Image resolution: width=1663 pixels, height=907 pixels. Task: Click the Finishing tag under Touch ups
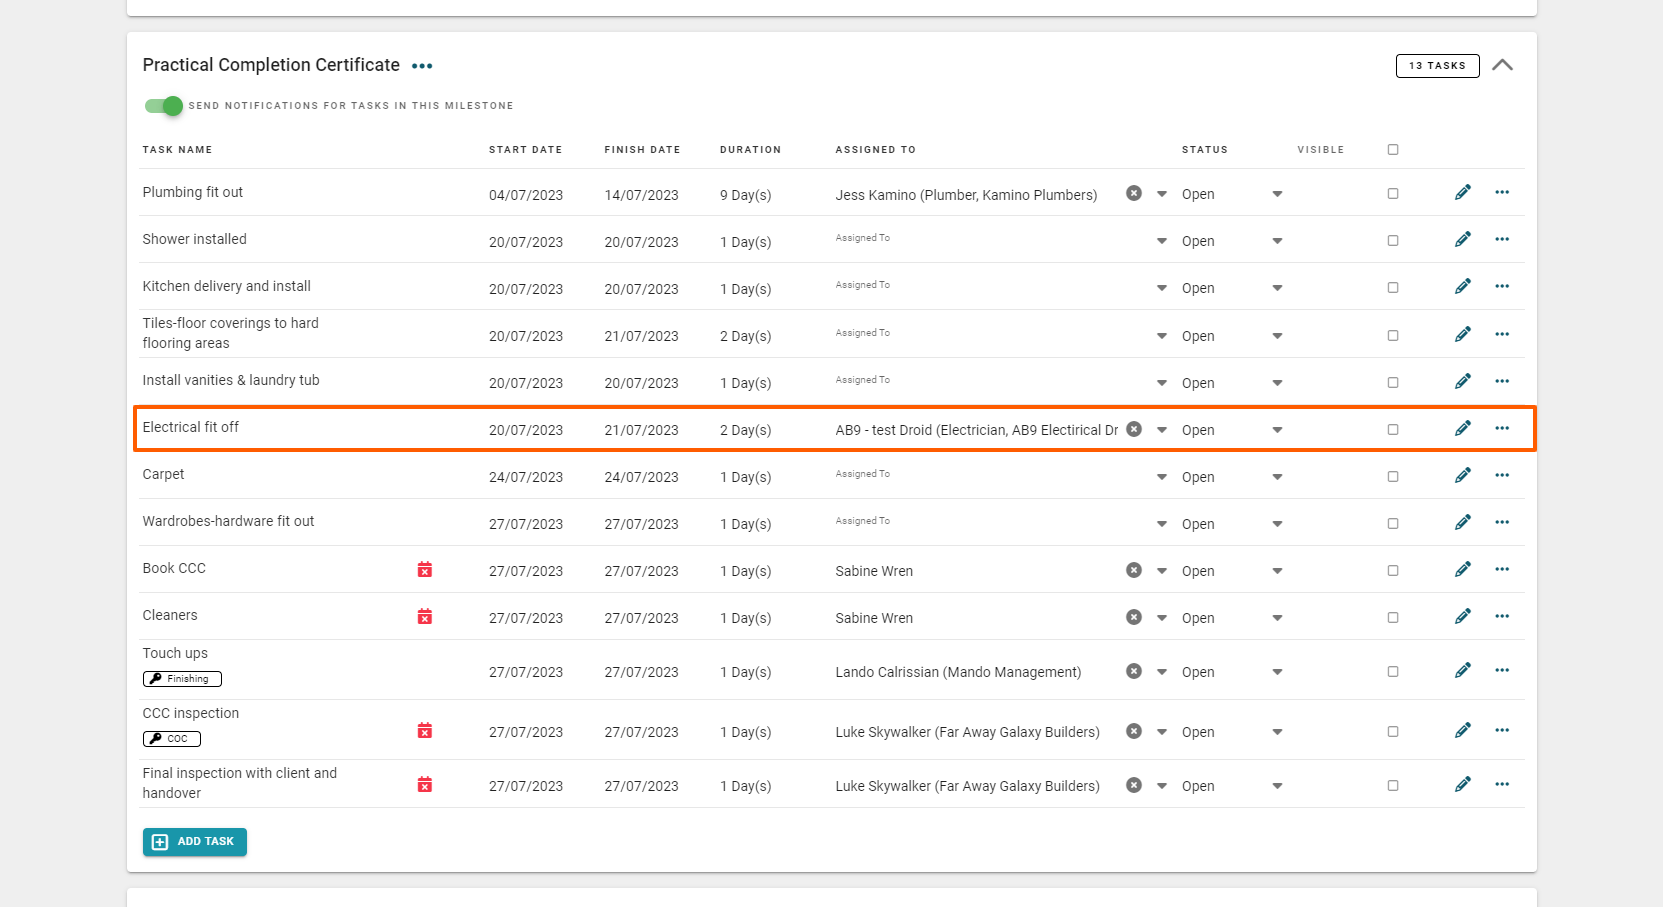coord(182,679)
